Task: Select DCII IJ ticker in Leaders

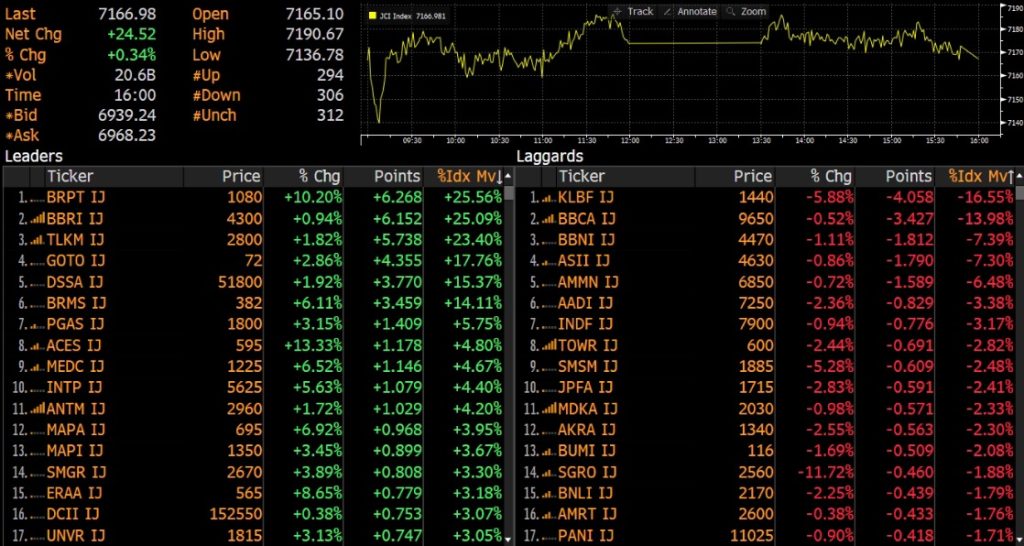Action: tap(73, 515)
